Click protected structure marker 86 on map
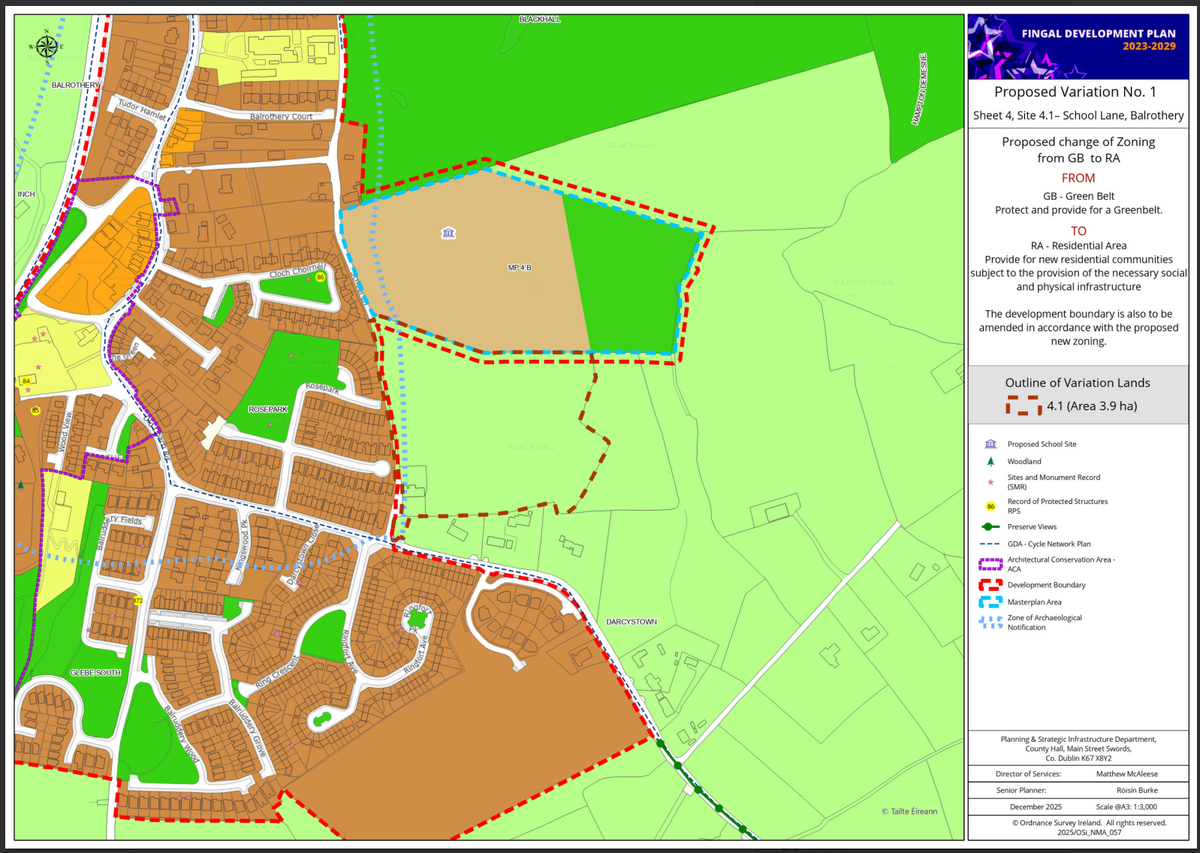 [x=319, y=277]
